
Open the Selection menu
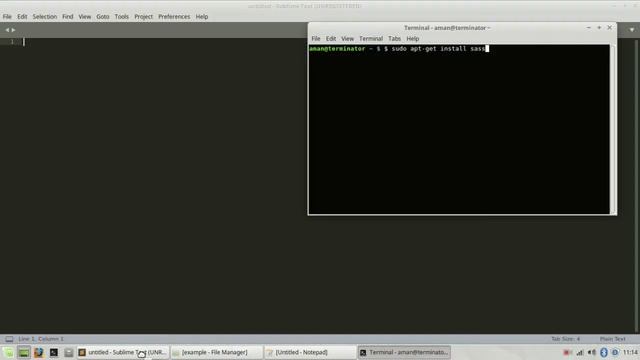44,17
